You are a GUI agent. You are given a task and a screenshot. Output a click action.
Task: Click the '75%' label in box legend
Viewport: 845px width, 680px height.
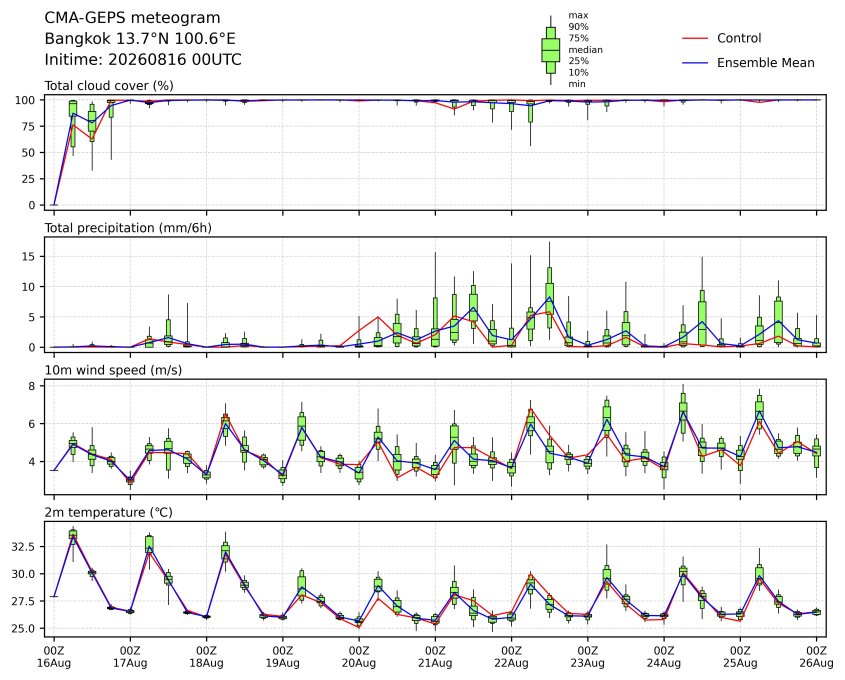(x=578, y=38)
